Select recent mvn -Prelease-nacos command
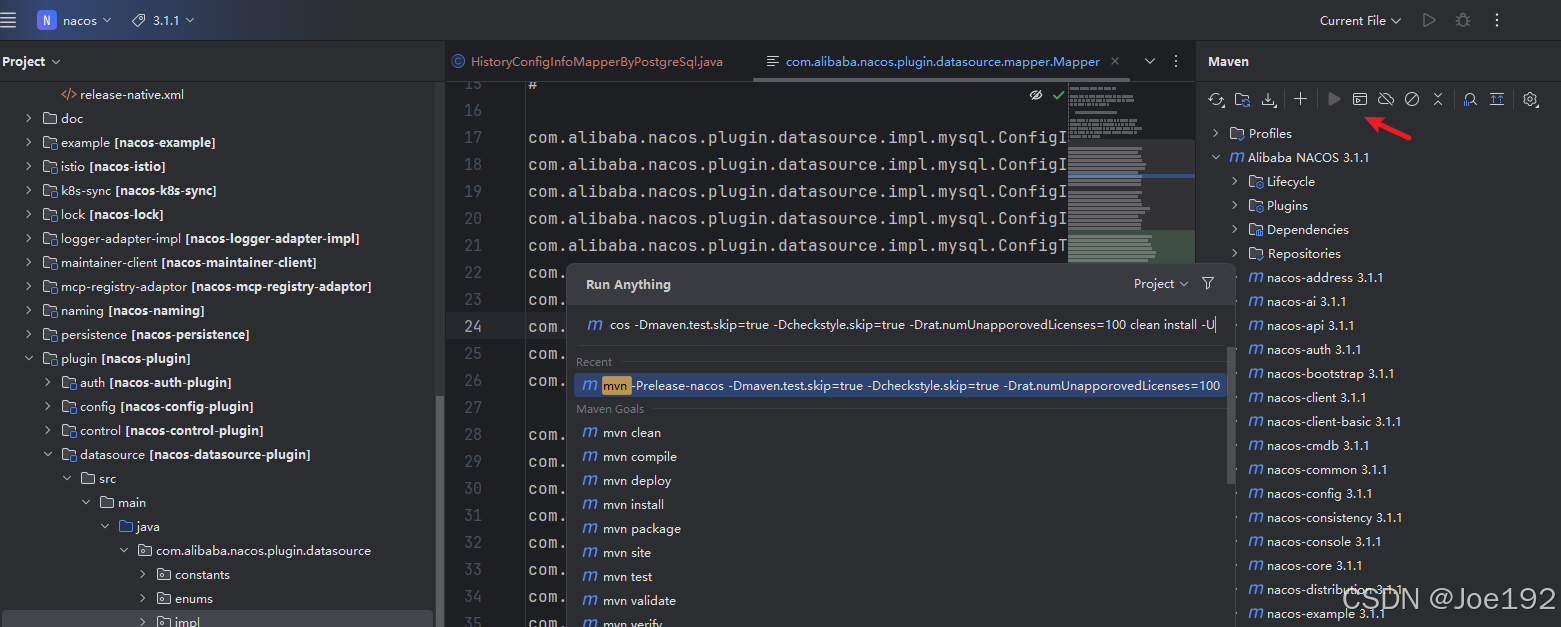The width and height of the screenshot is (1561, 627). pos(899,385)
